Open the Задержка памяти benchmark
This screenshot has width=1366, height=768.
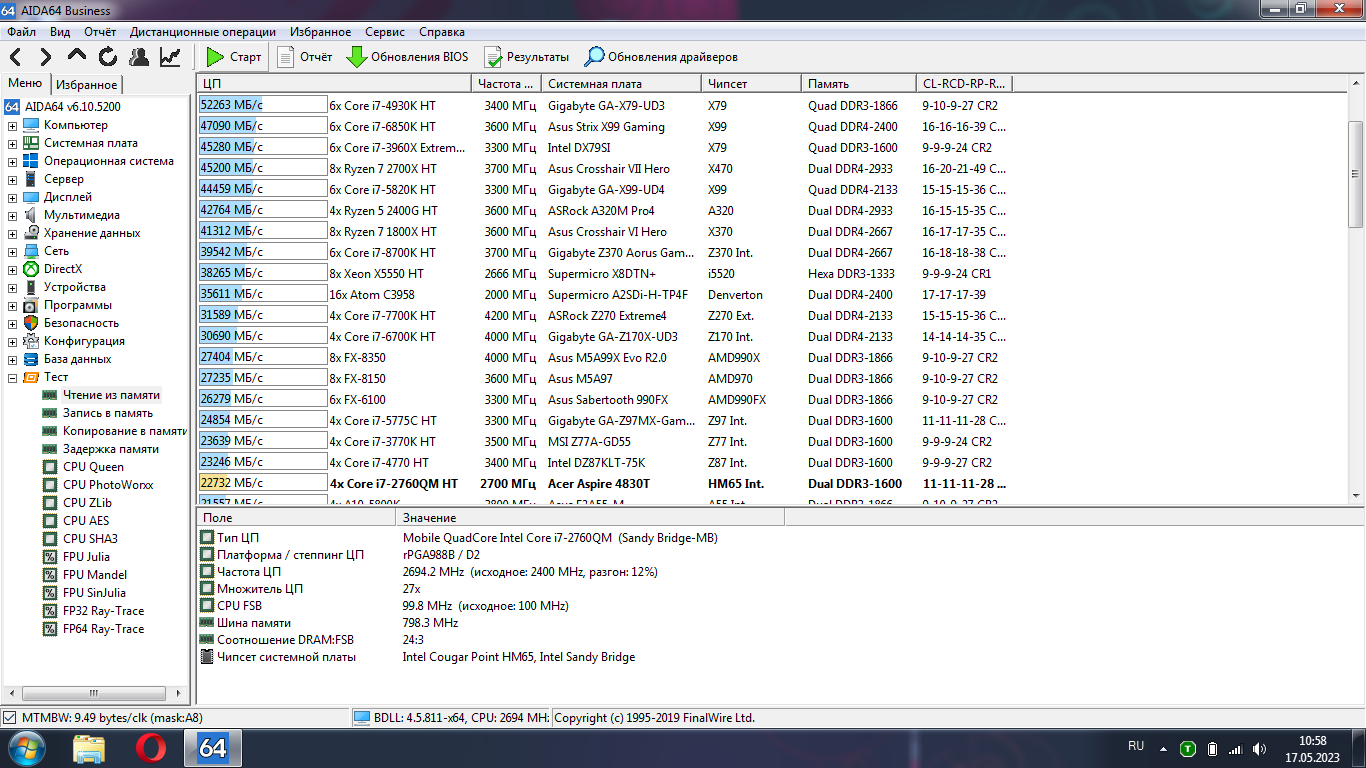(x=111, y=449)
